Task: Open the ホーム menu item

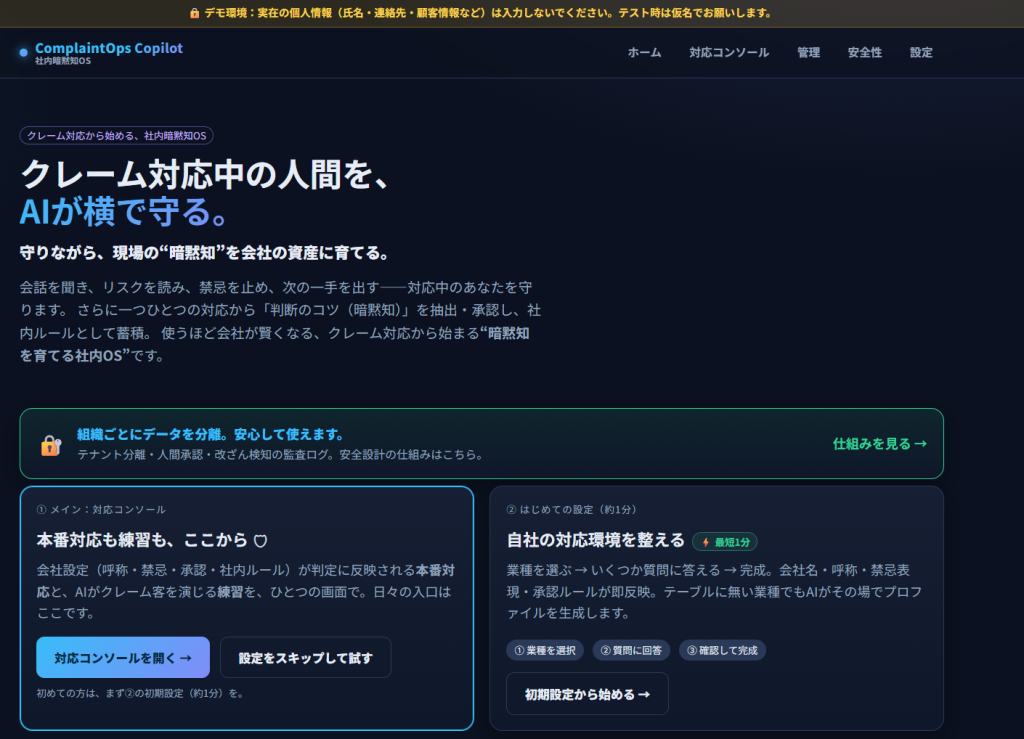Action: pos(644,52)
